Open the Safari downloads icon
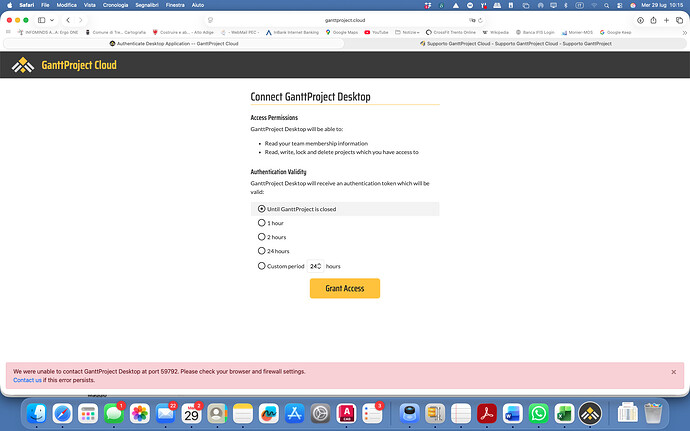This screenshot has width=690, height=431. click(x=640, y=20)
